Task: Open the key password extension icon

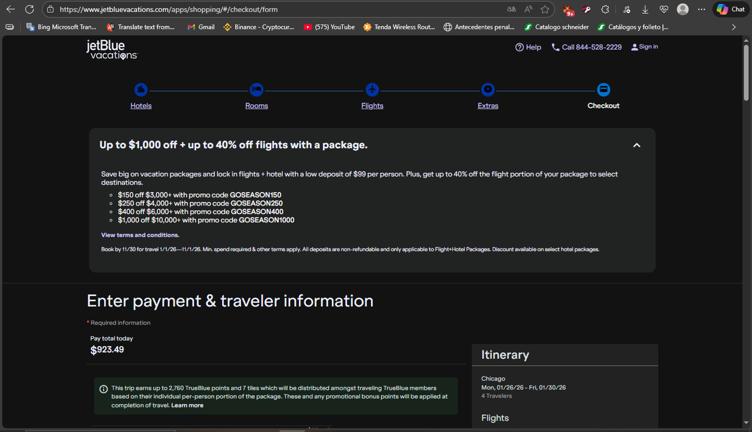Action: [x=587, y=9]
